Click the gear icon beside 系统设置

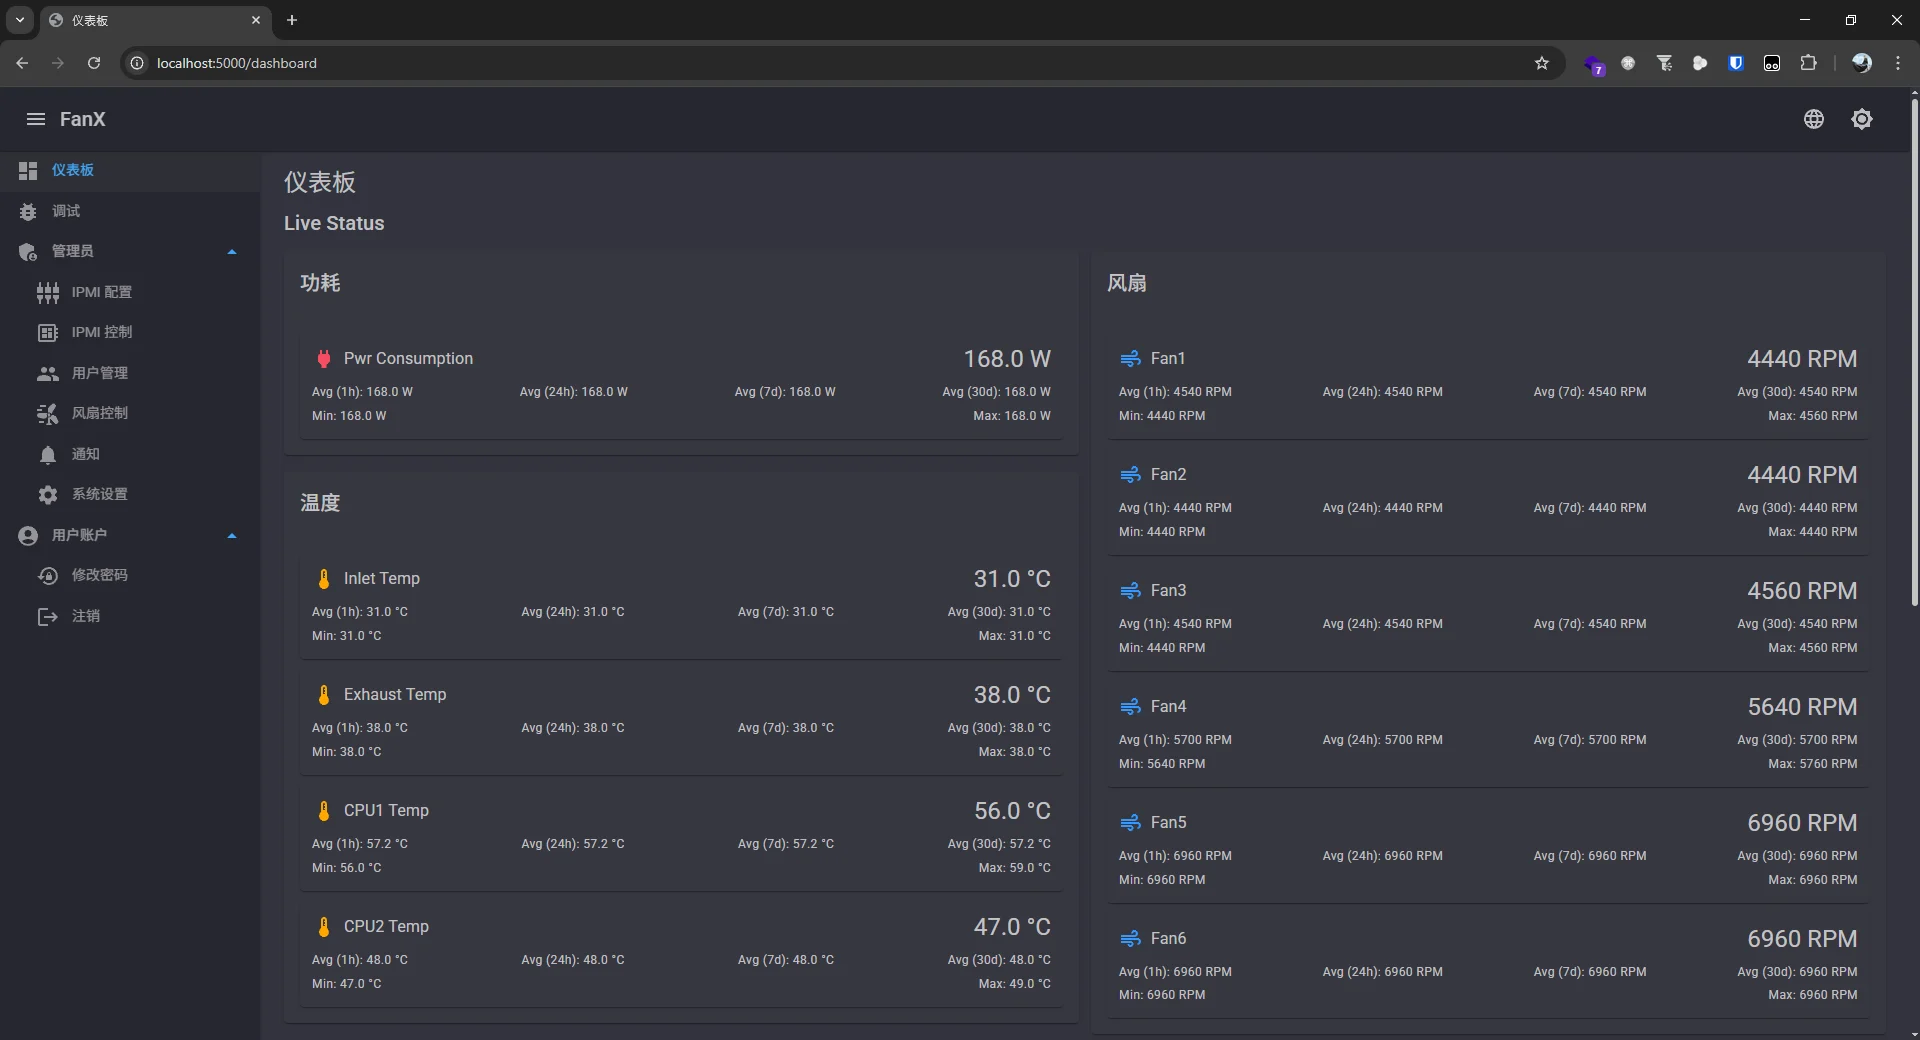click(48, 495)
